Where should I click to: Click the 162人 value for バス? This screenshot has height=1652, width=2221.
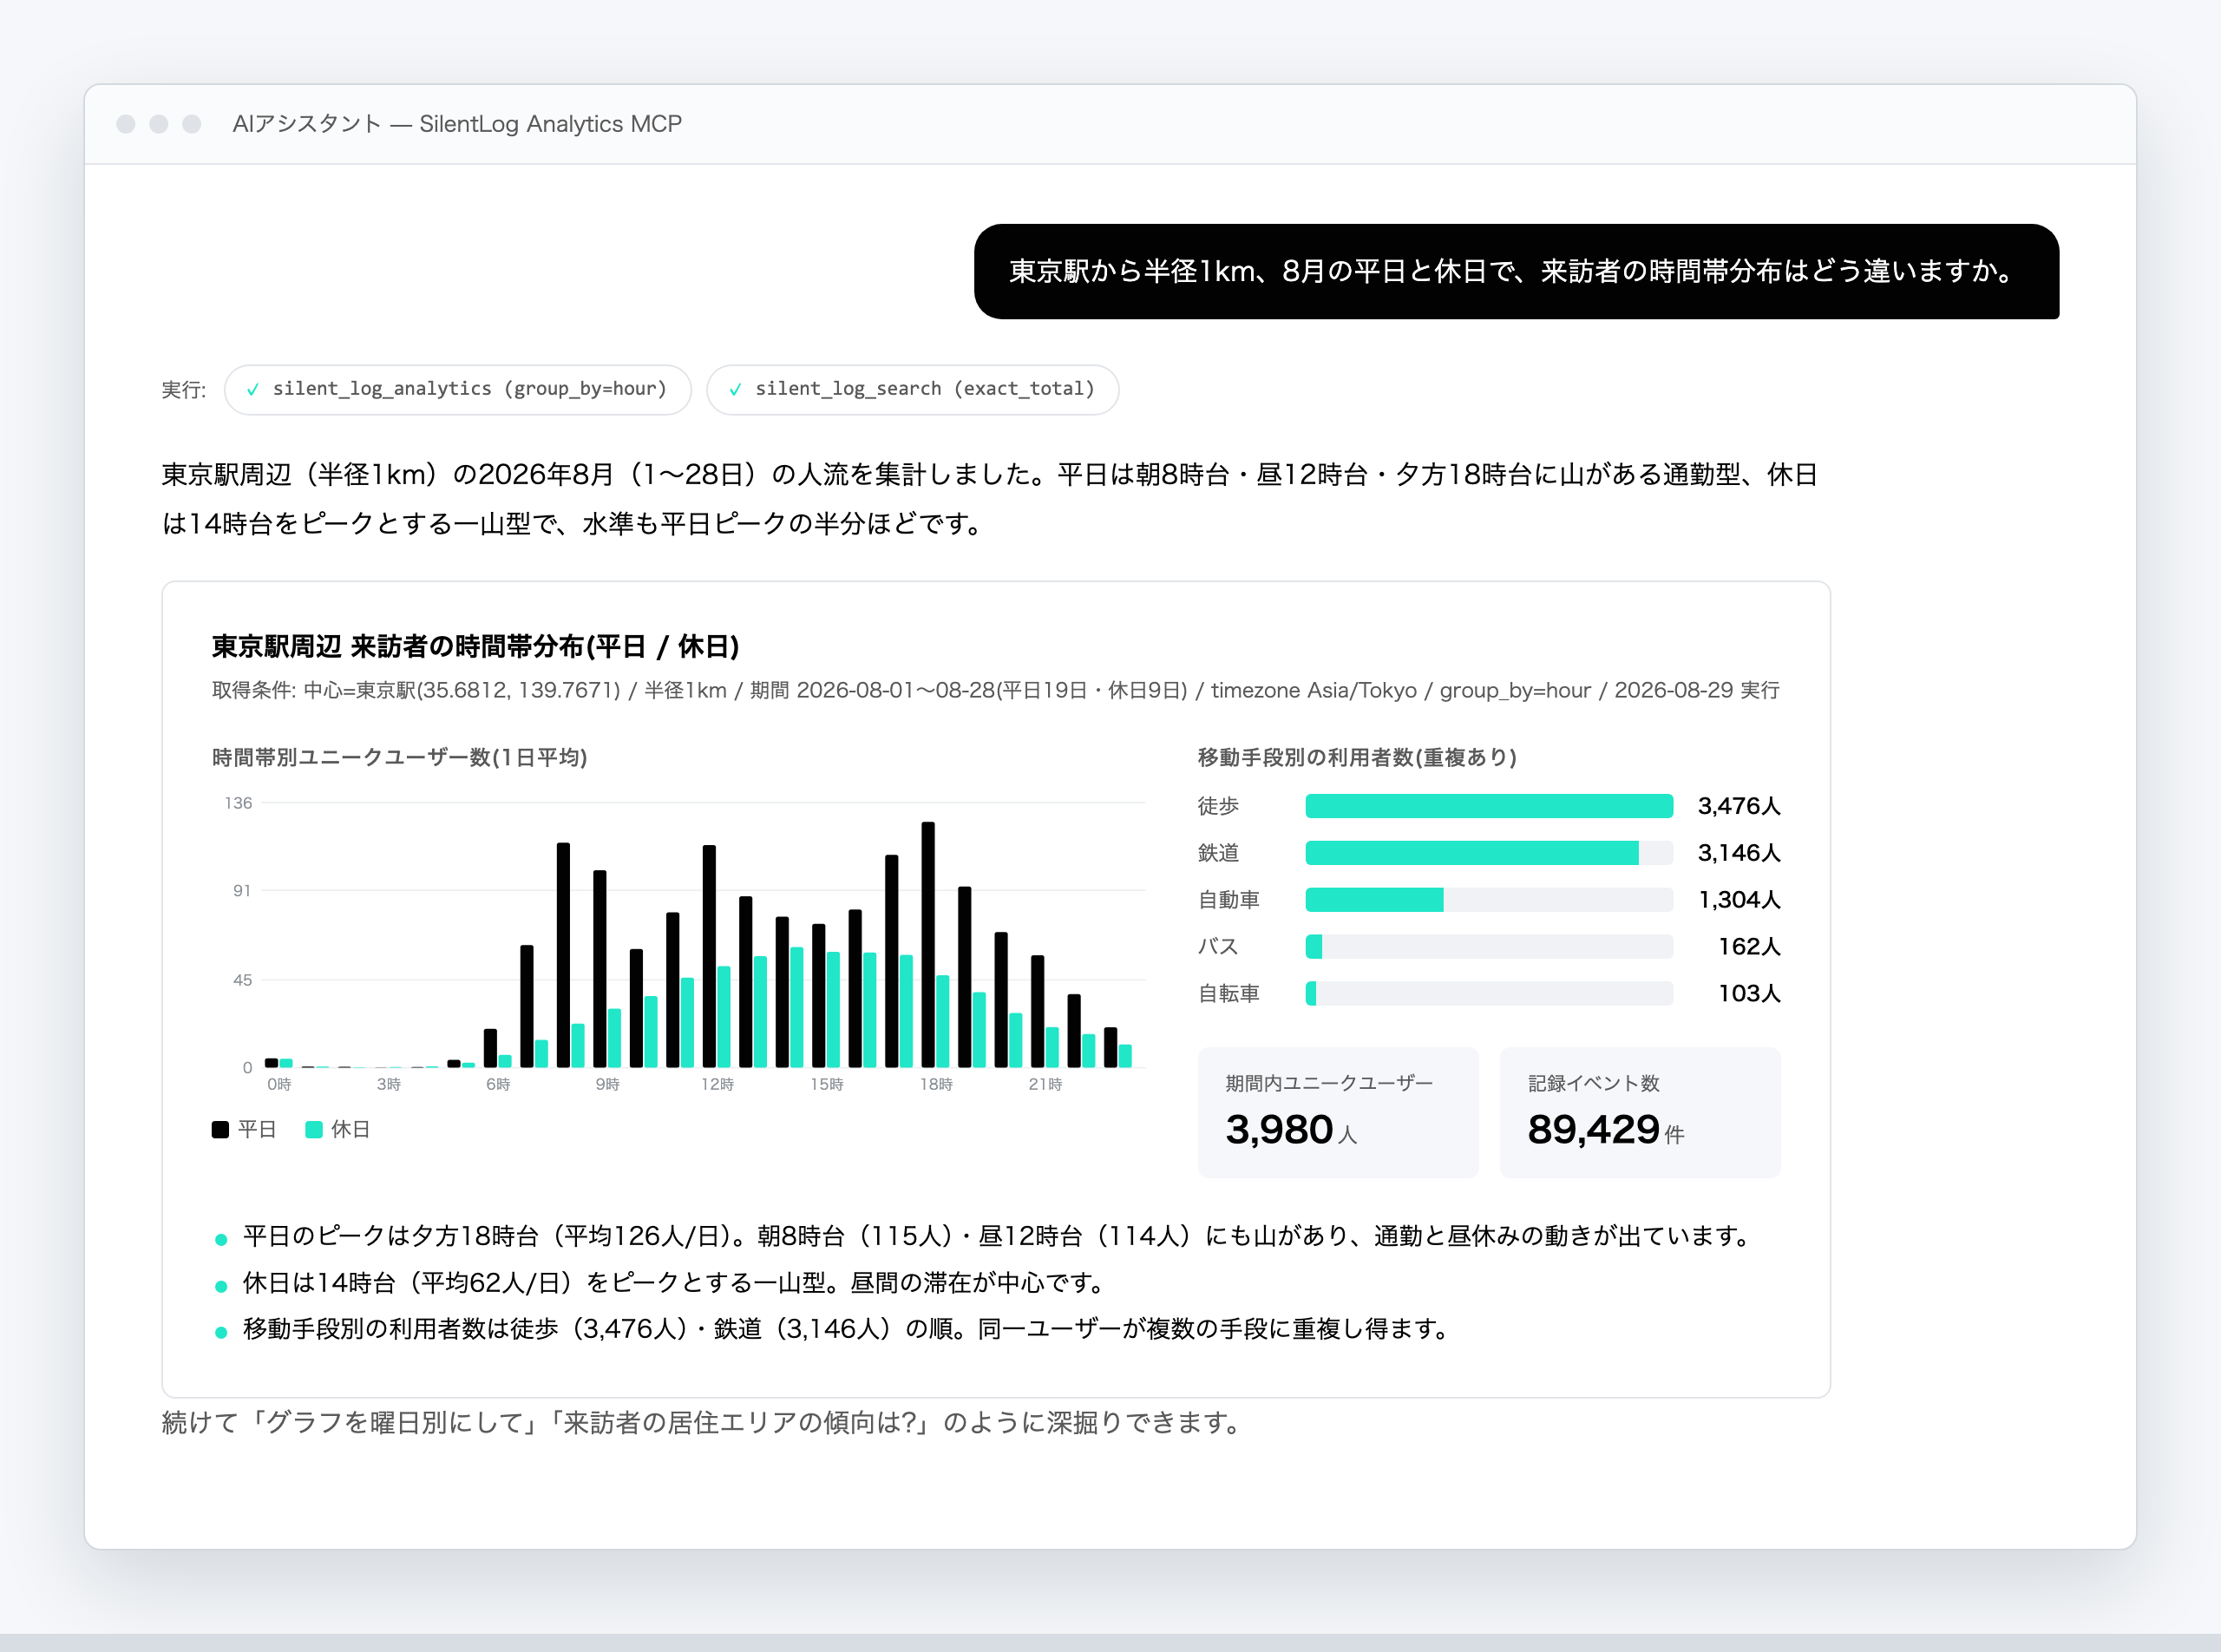pos(1749,946)
